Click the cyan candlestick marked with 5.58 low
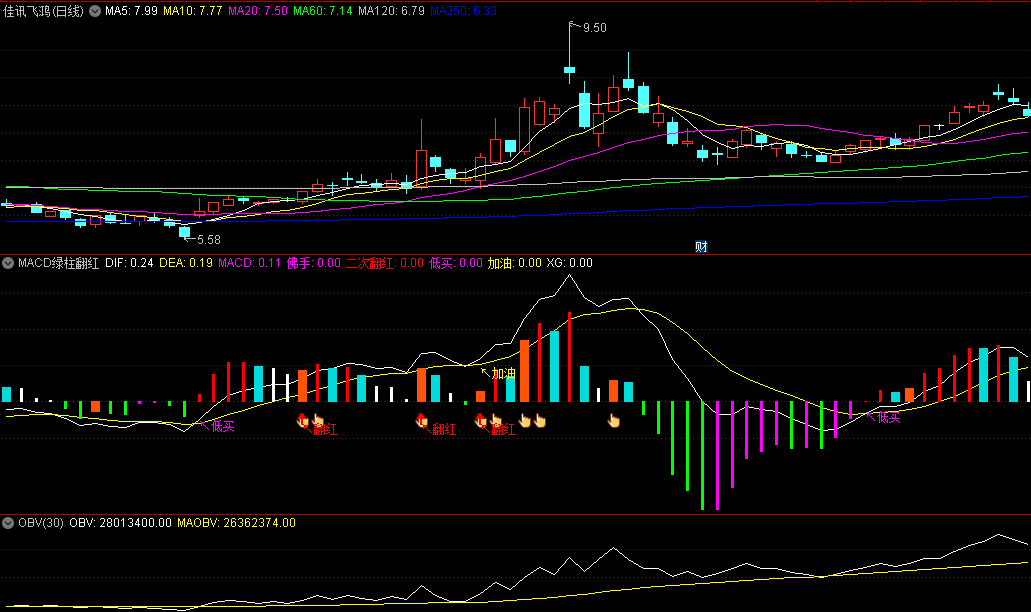Viewport: 1031px width, 612px height. point(184,231)
